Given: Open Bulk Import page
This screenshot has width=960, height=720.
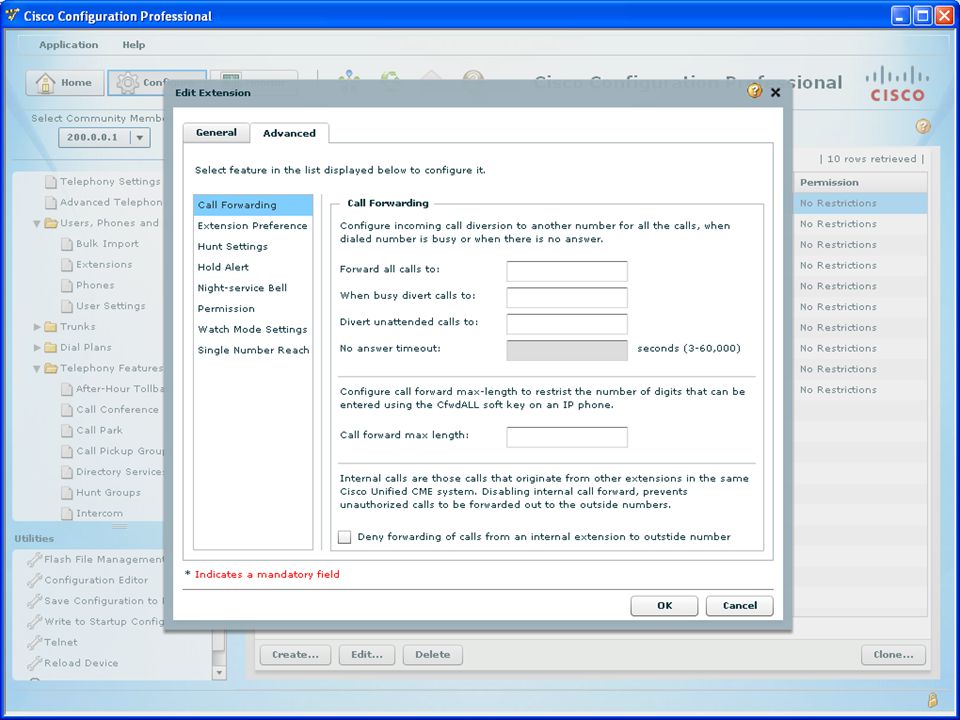Looking at the screenshot, I should (x=100, y=244).
